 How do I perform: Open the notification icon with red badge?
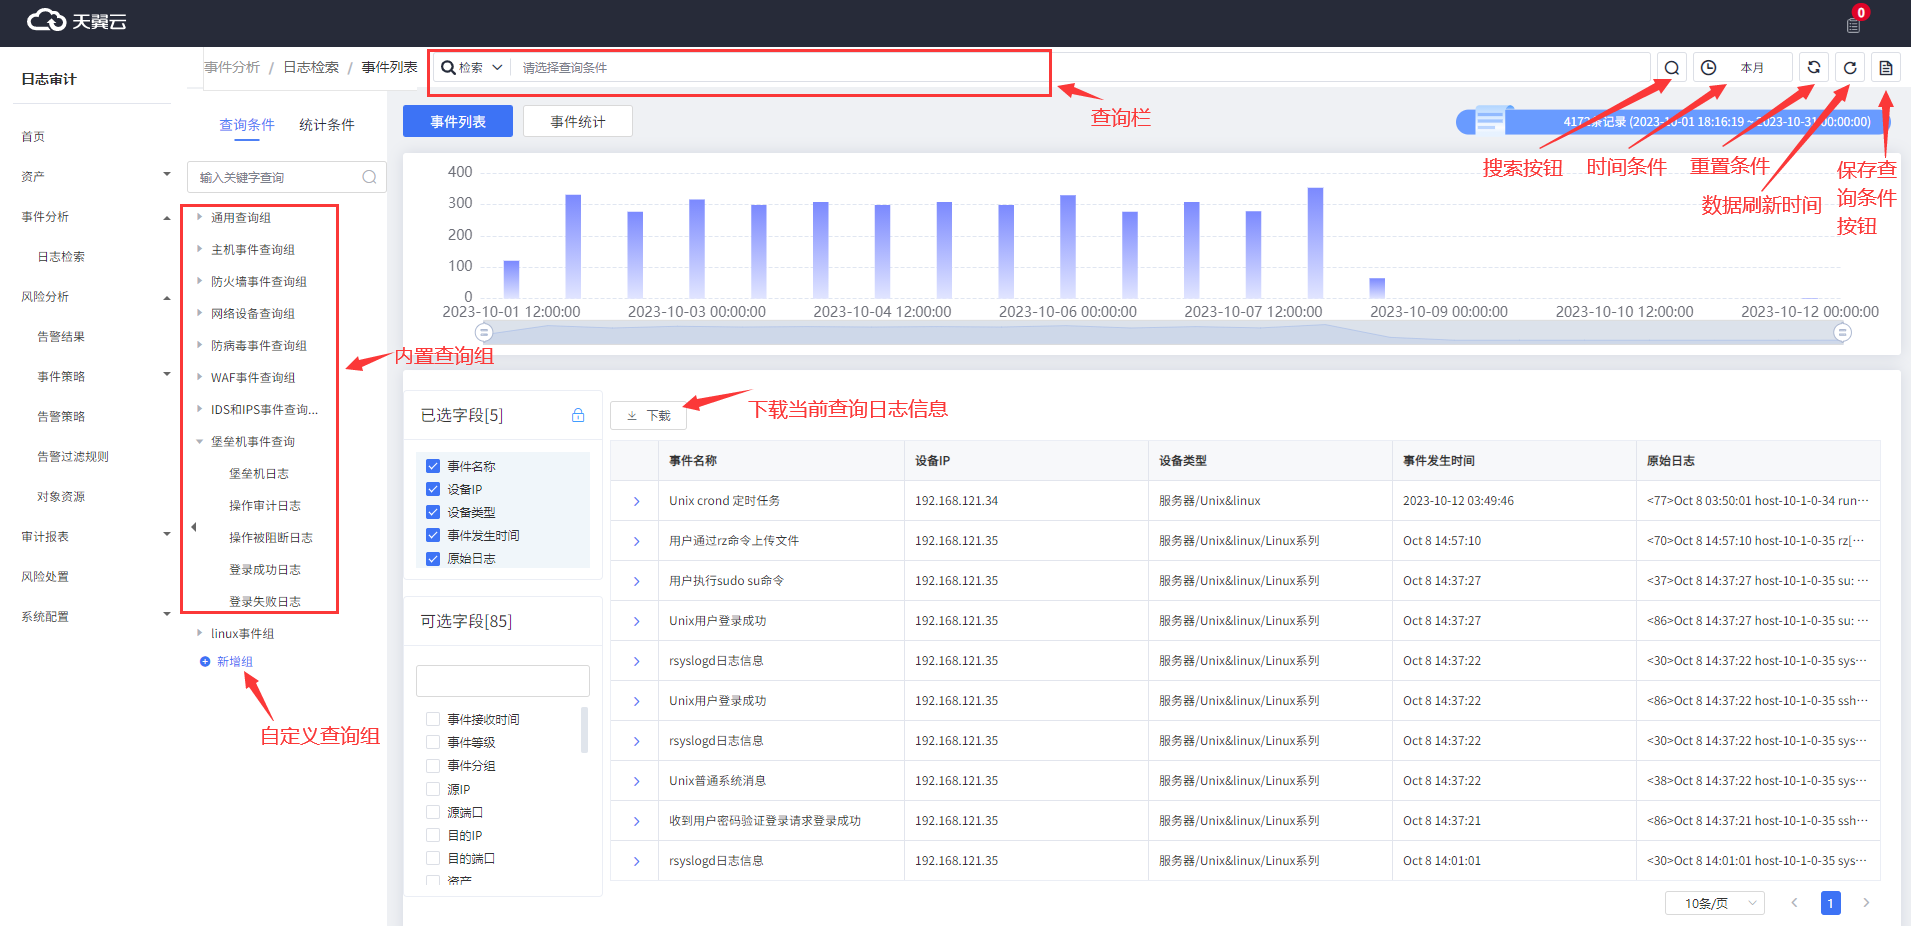pyautogui.click(x=1854, y=24)
